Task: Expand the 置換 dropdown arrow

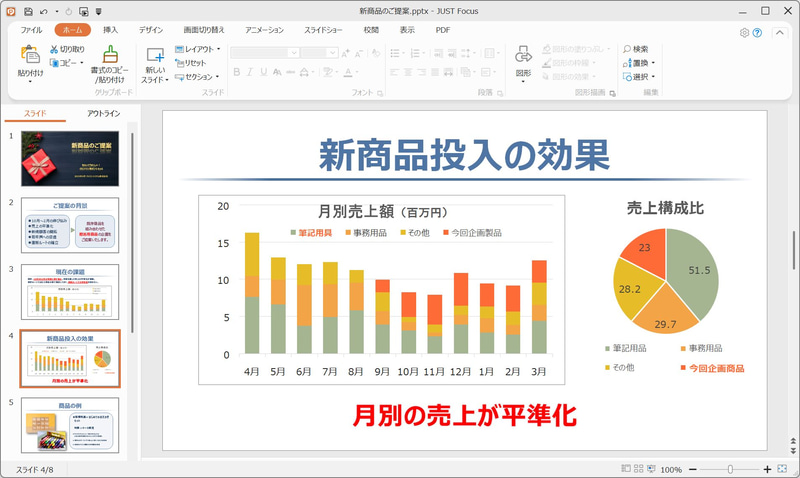Action: tap(653, 63)
